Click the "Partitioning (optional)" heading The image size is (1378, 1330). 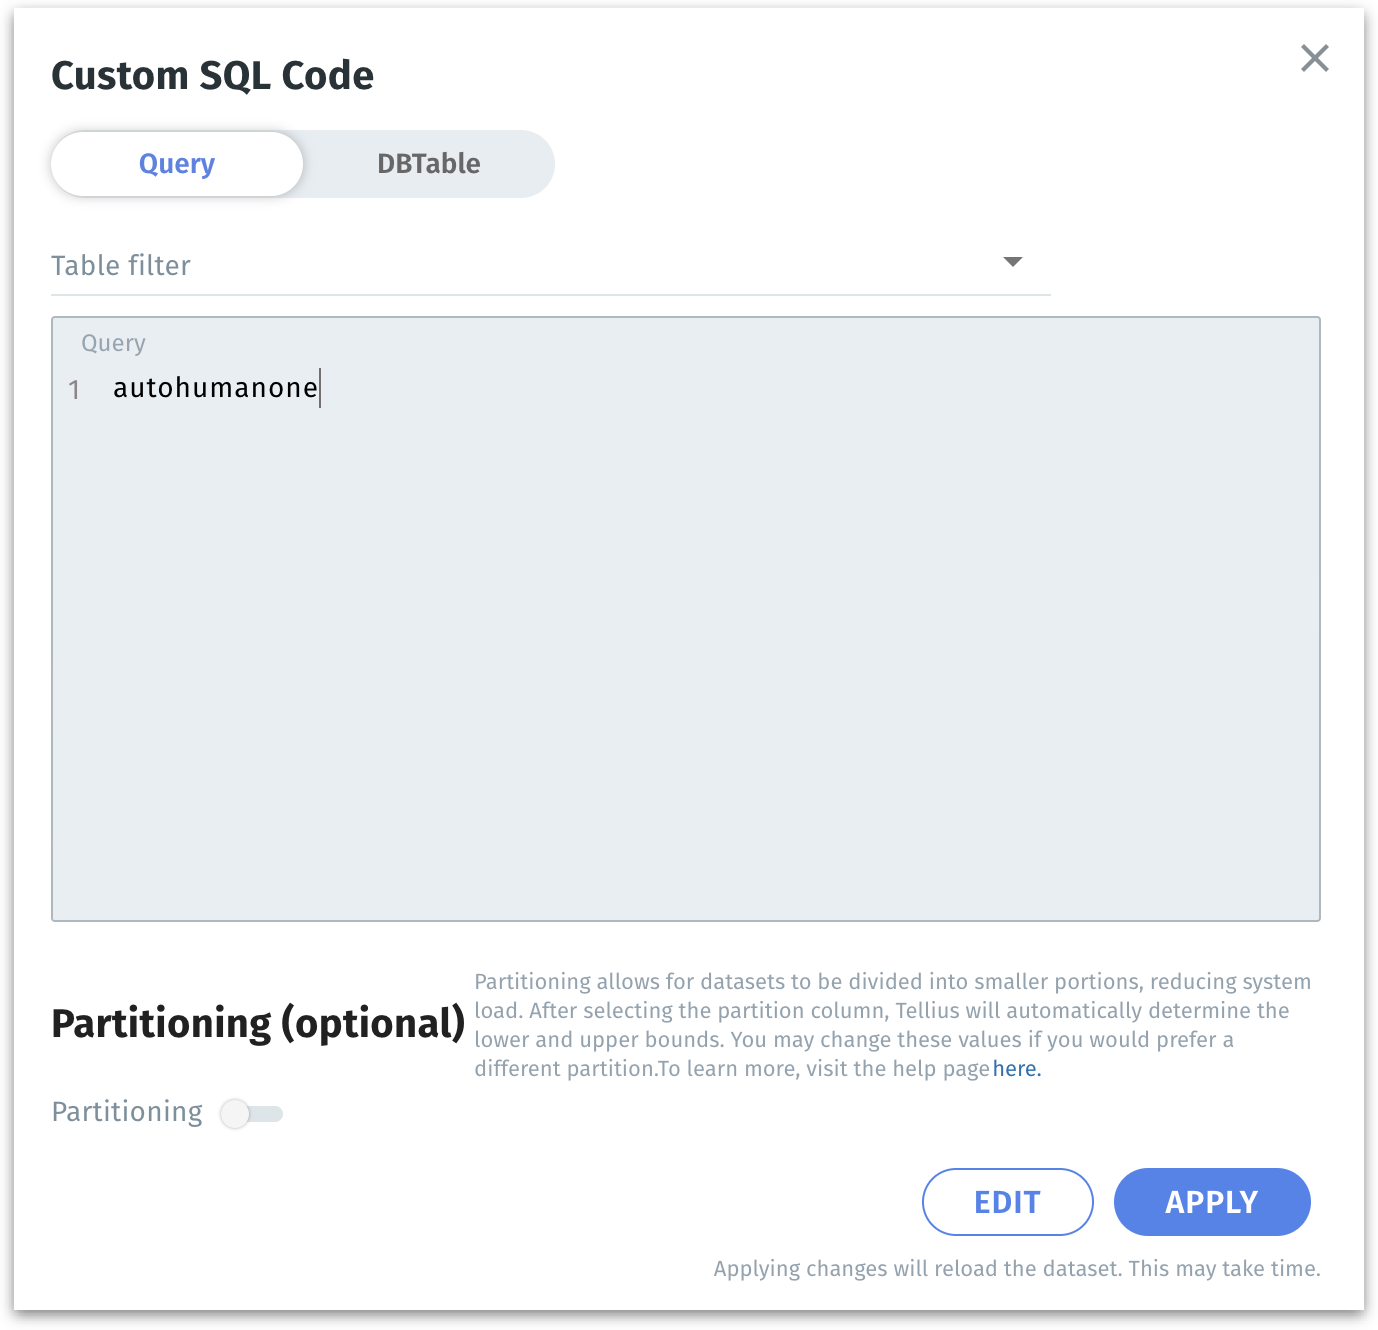click(x=258, y=1023)
